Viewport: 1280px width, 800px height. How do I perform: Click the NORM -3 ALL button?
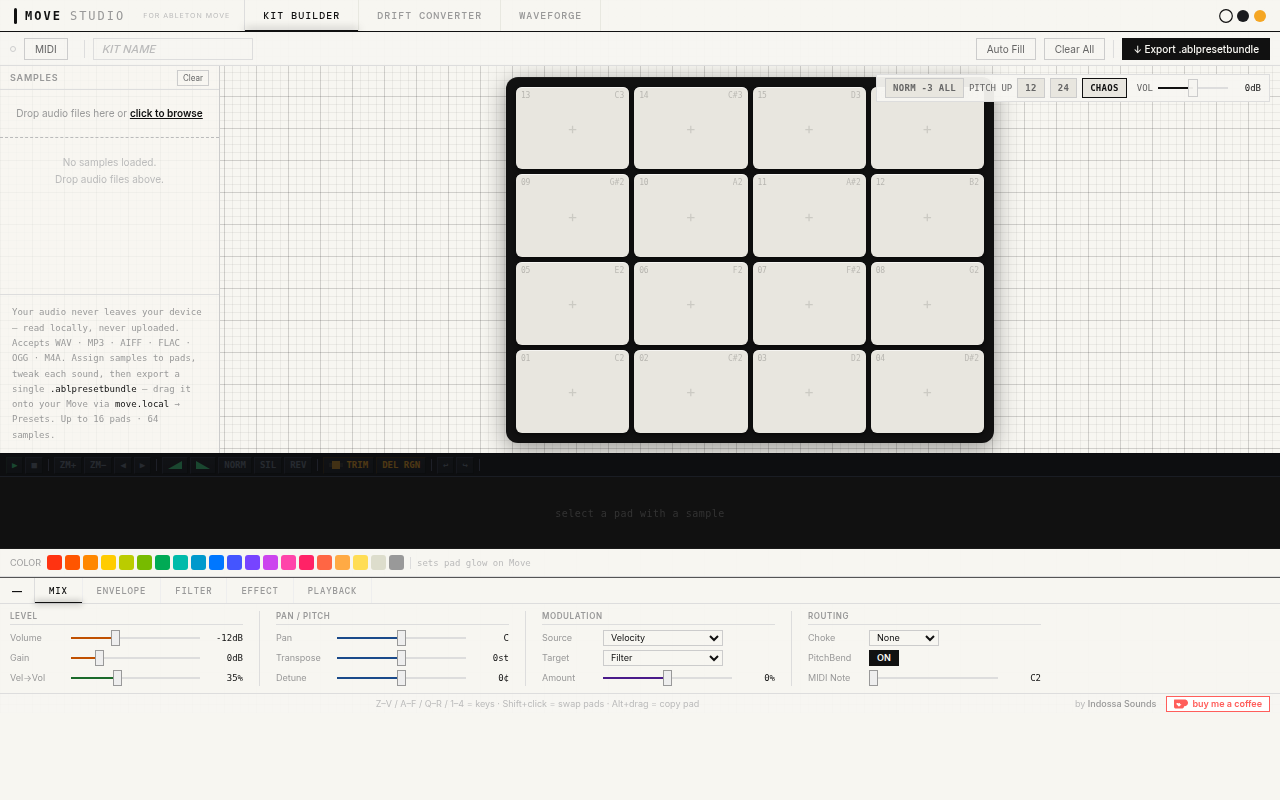point(924,88)
